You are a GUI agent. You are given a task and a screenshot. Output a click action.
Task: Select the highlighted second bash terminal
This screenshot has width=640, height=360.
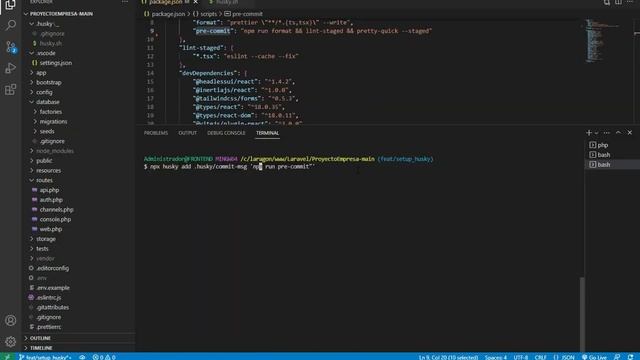coord(612,164)
